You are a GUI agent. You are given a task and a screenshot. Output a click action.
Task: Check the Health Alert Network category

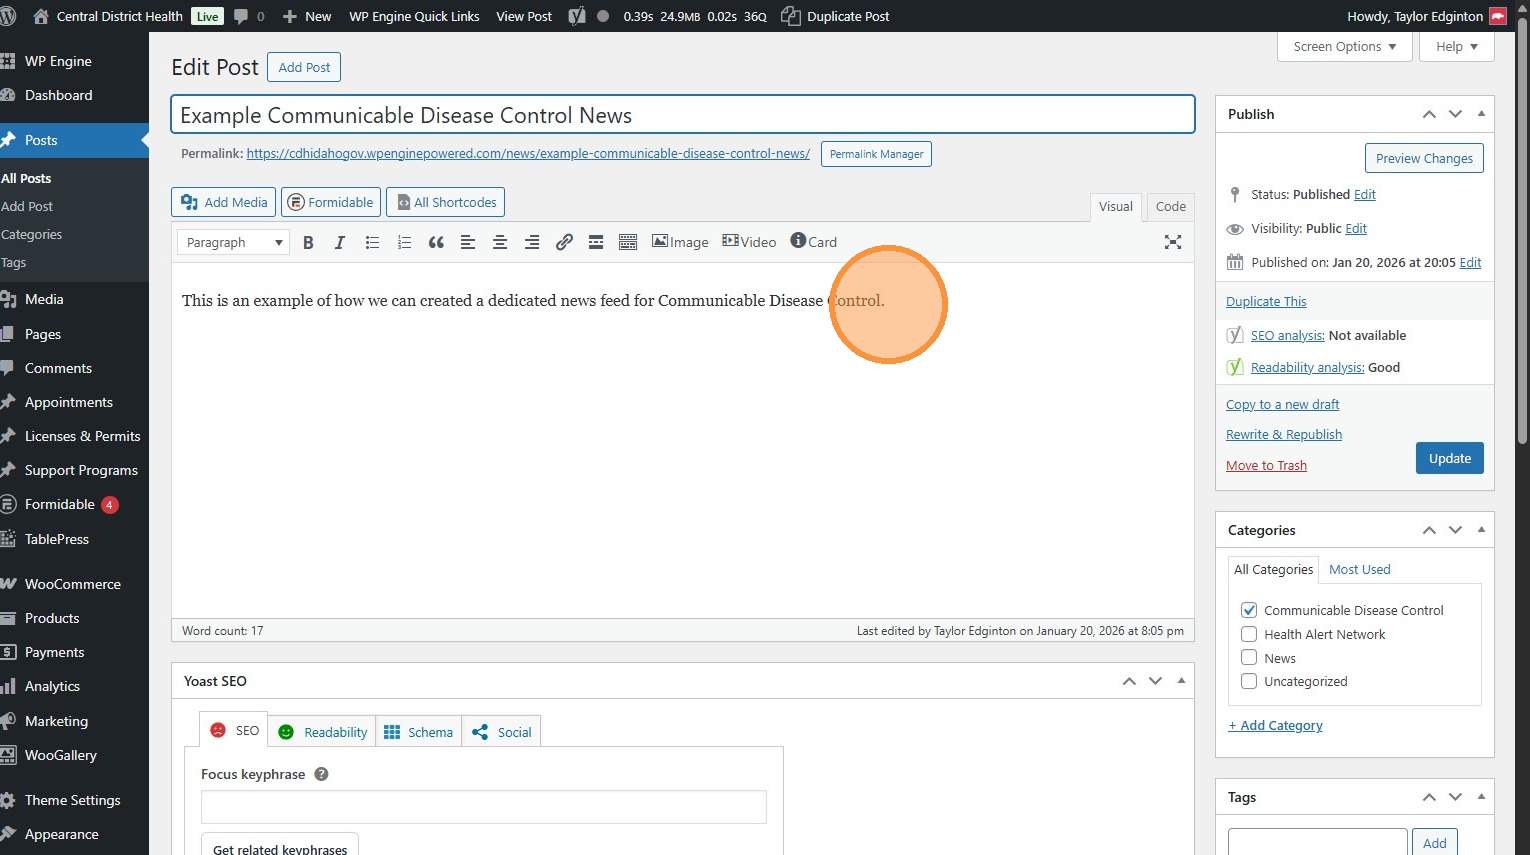pyautogui.click(x=1249, y=634)
